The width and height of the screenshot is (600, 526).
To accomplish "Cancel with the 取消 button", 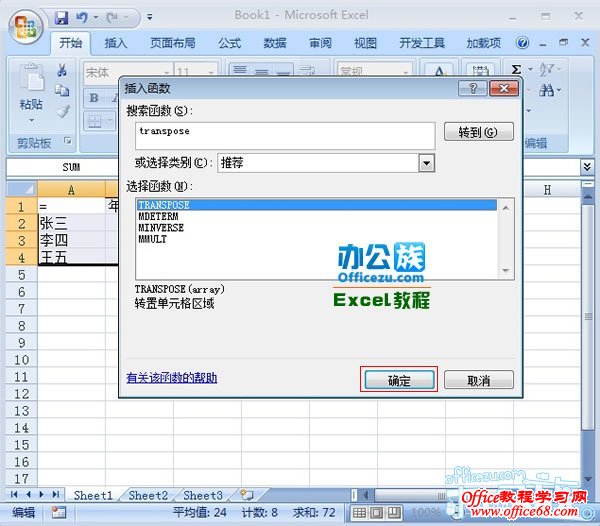I will [x=478, y=380].
